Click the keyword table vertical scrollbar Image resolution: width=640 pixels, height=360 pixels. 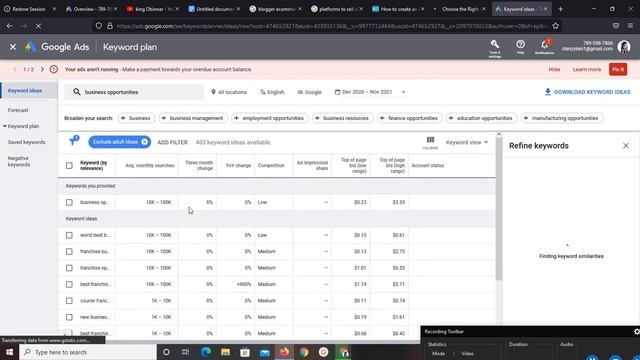tap(499, 209)
